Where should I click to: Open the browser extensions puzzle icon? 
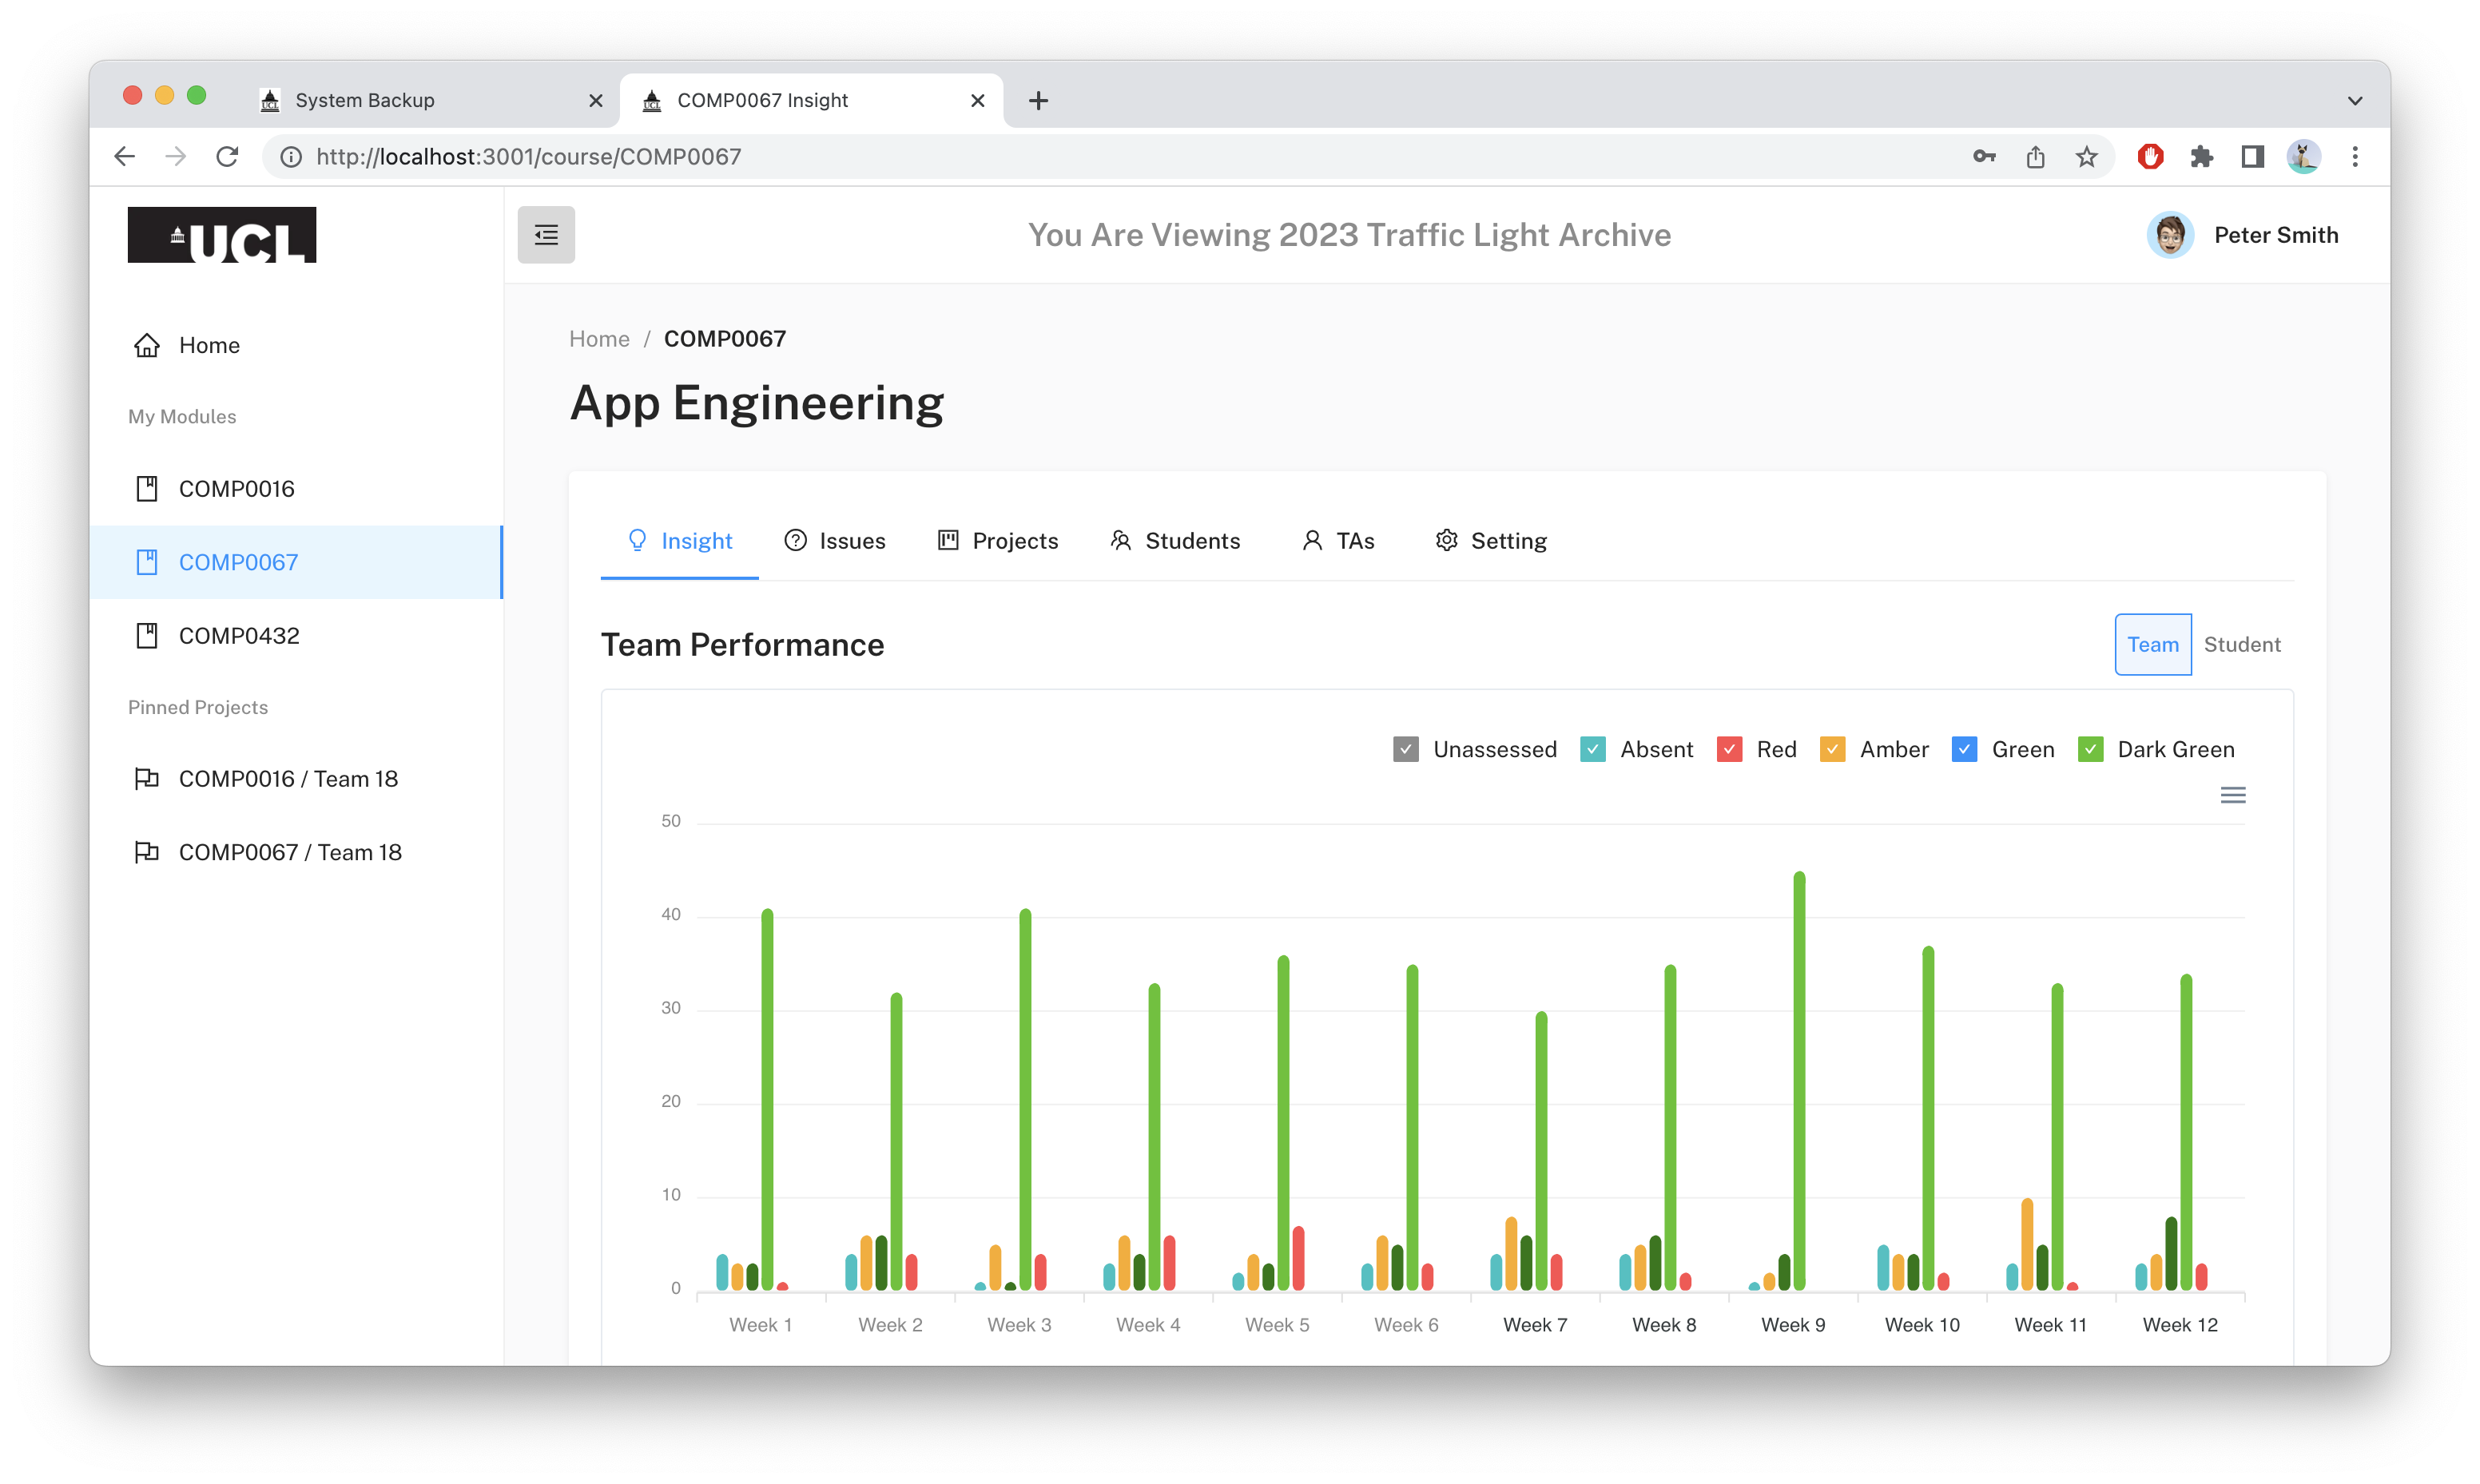pos(2201,156)
